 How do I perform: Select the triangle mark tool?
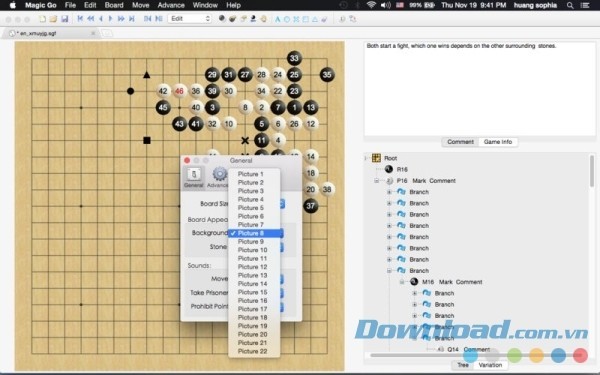(x=315, y=19)
